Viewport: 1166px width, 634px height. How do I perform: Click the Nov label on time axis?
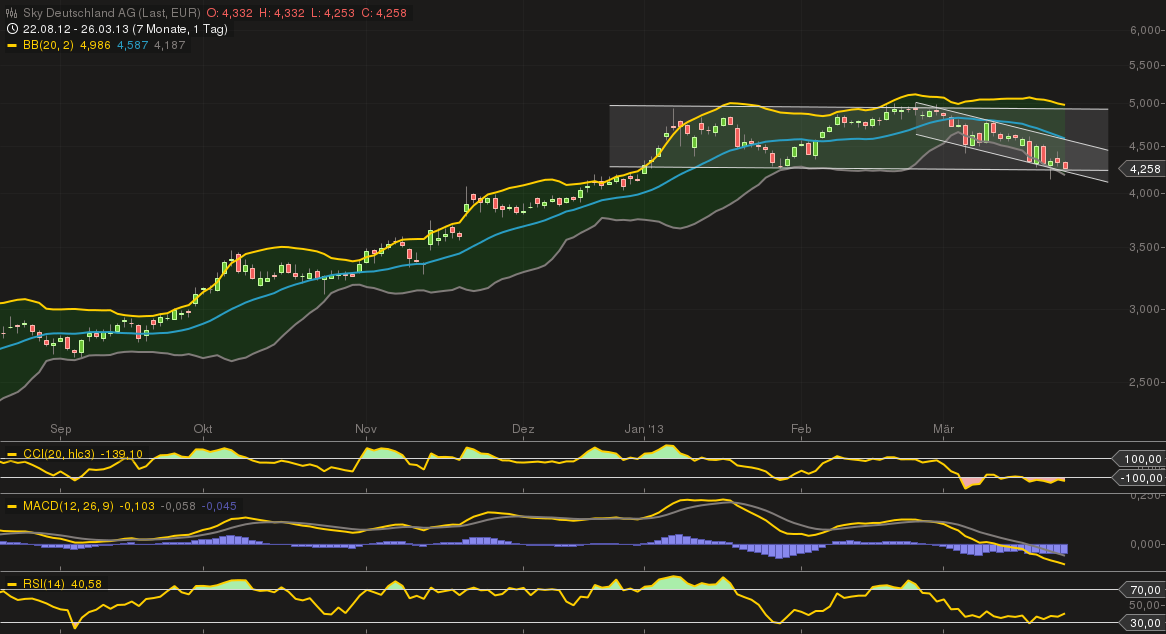(366, 429)
